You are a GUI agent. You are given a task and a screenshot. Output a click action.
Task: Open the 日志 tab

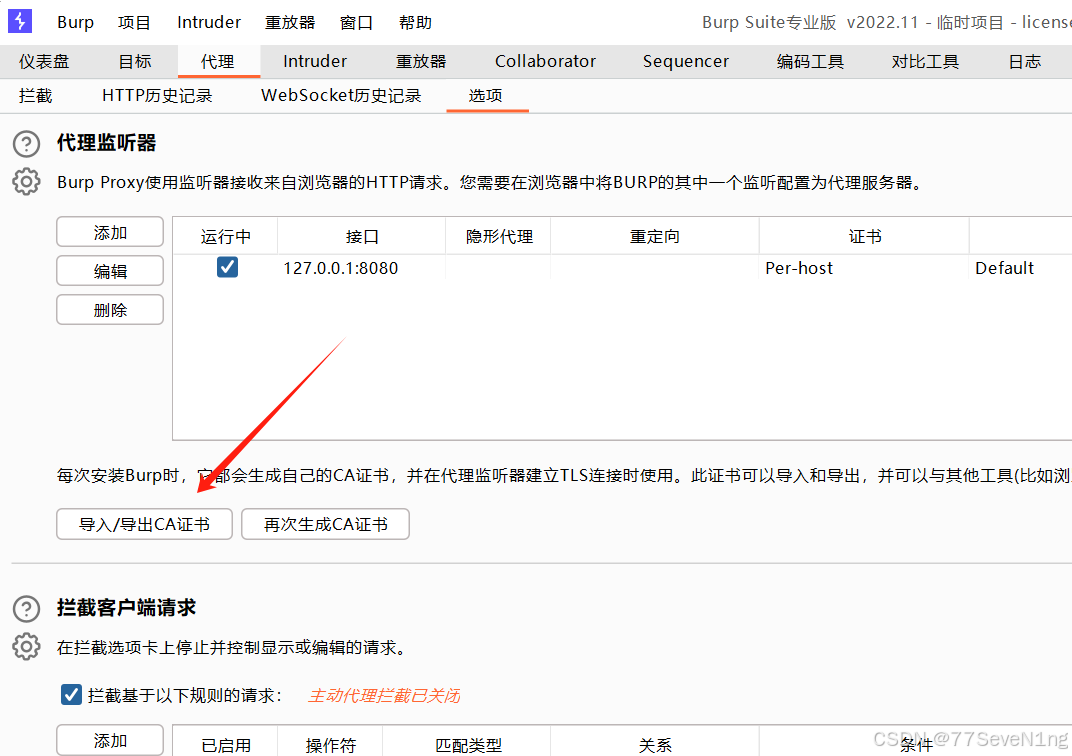(x=1025, y=62)
